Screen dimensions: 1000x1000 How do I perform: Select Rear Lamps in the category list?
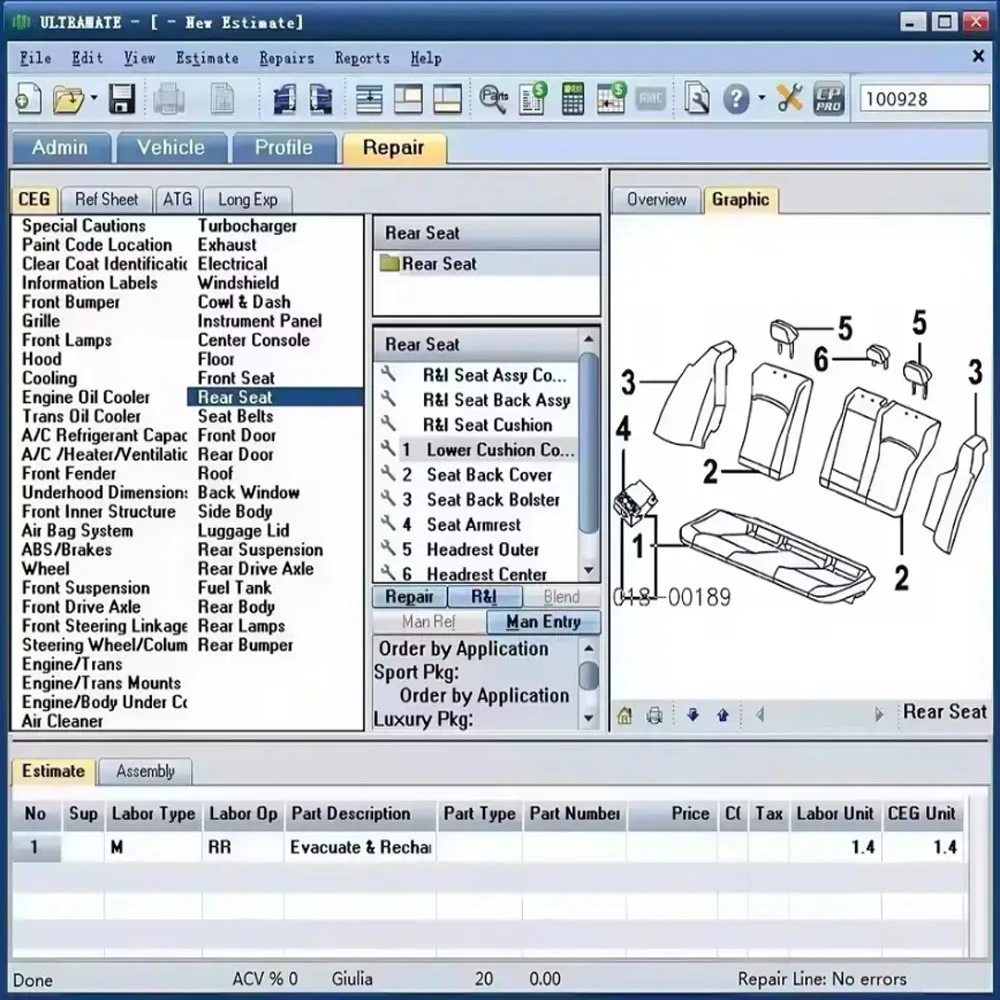click(x=241, y=626)
